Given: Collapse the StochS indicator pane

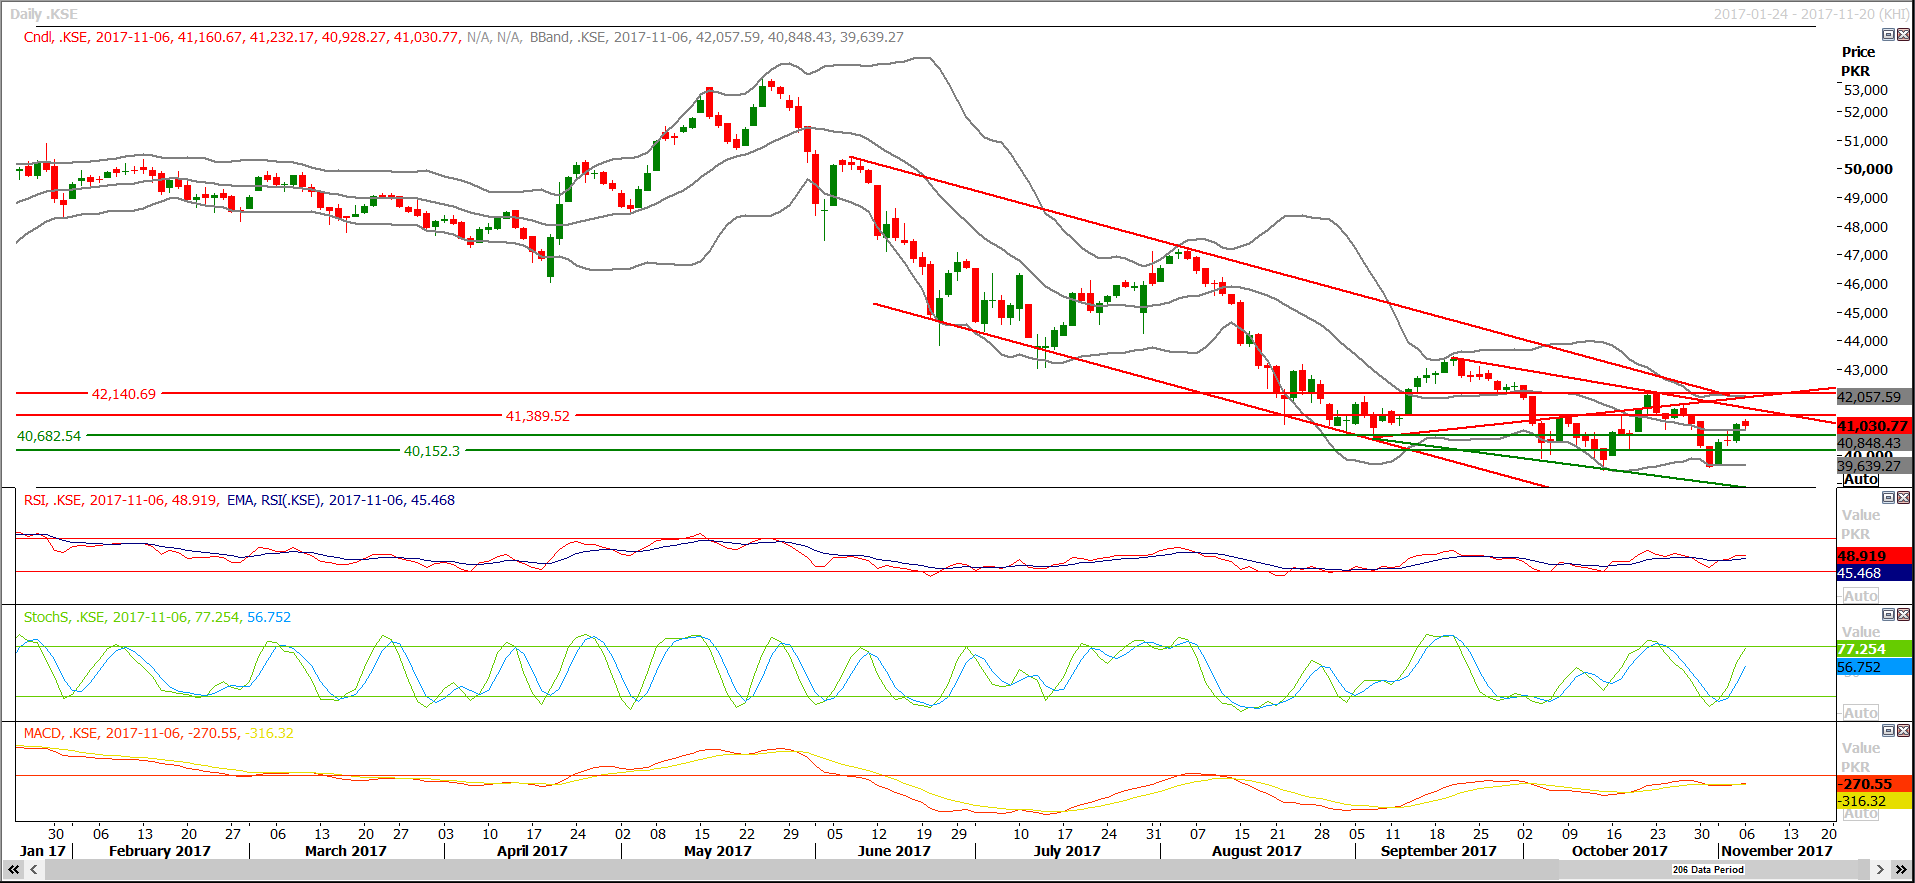Looking at the screenshot, I should [1888, 614].
